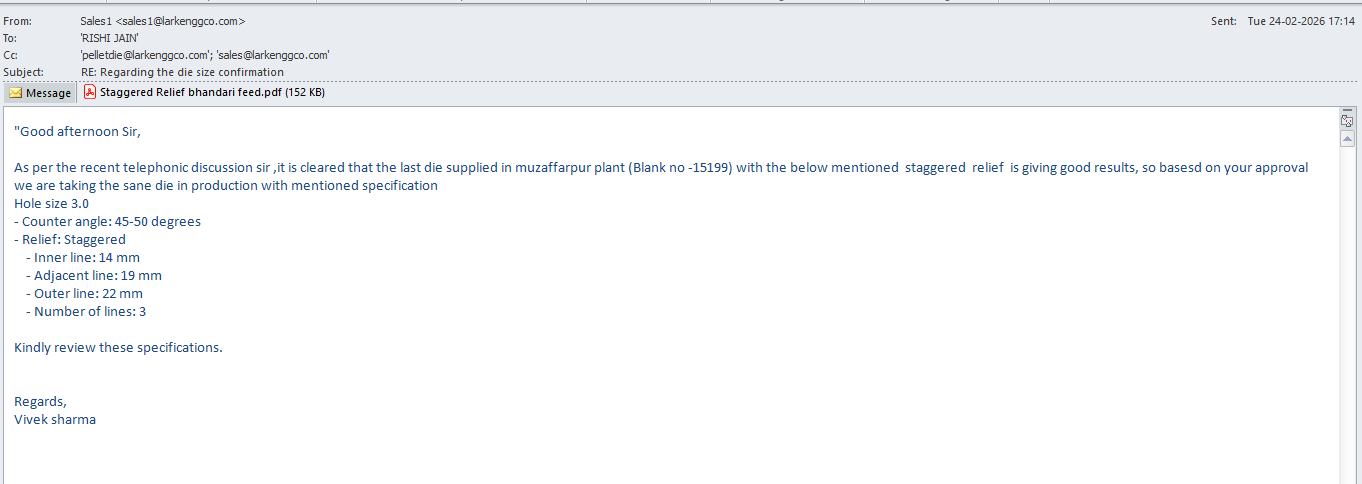Open the Staggered Relief bhandari feed.pdf attachment
Screen dimensions: 1362x484
tap(212, 92)
